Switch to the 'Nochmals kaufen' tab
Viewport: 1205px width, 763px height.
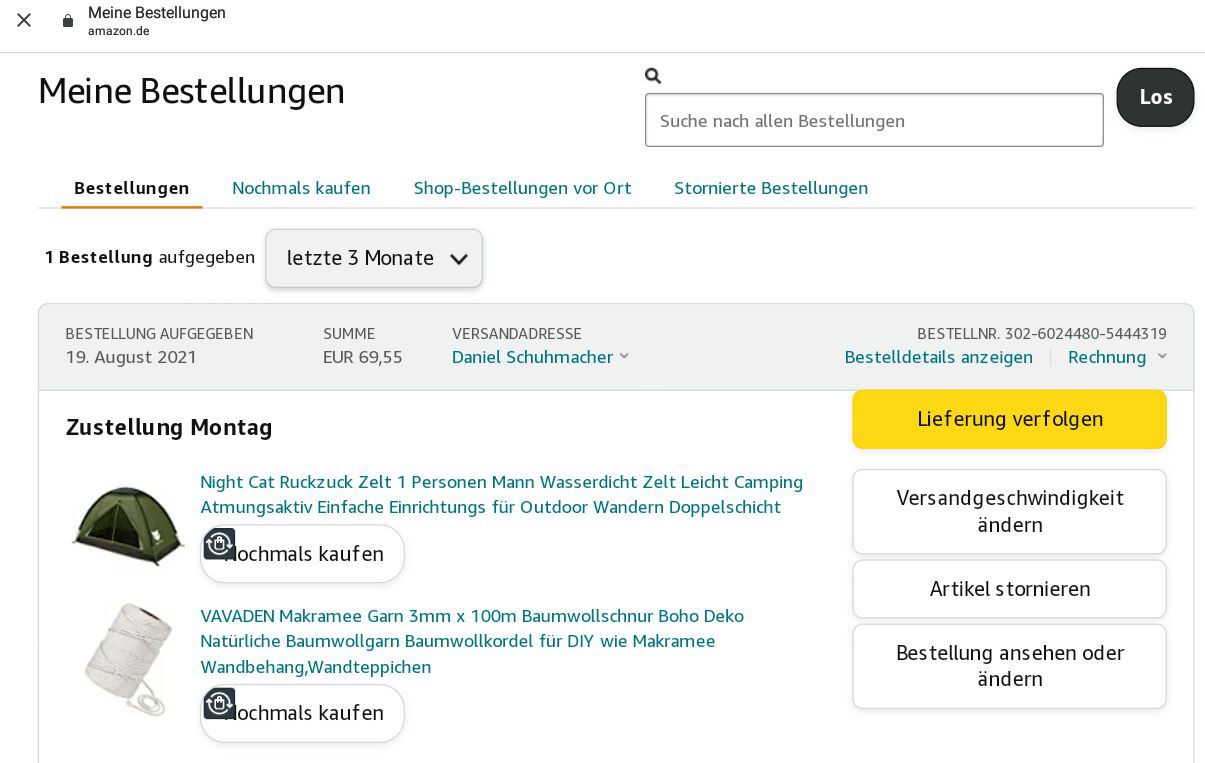pos(301,188)
